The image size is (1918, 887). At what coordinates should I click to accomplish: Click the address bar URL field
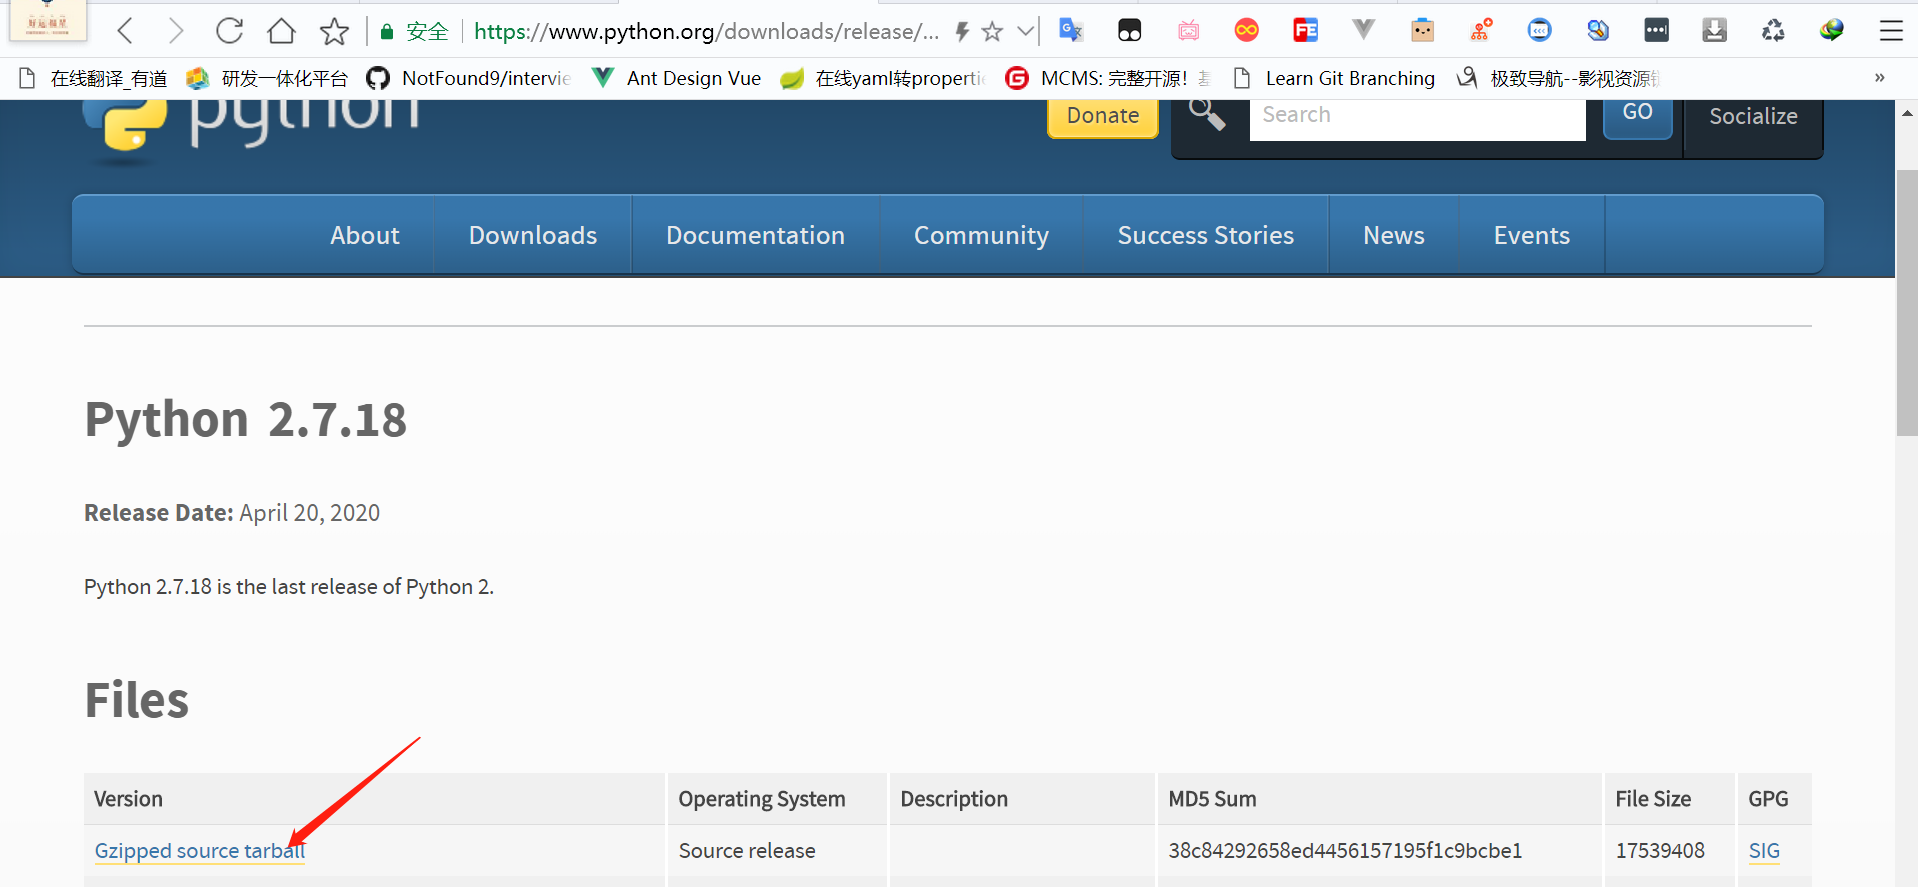(706, 31)
